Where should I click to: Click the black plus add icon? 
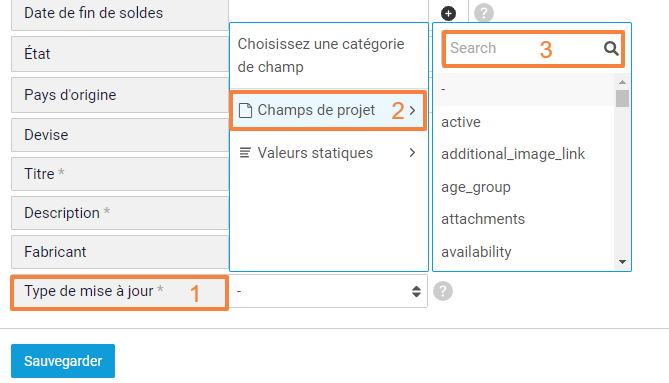448,13
